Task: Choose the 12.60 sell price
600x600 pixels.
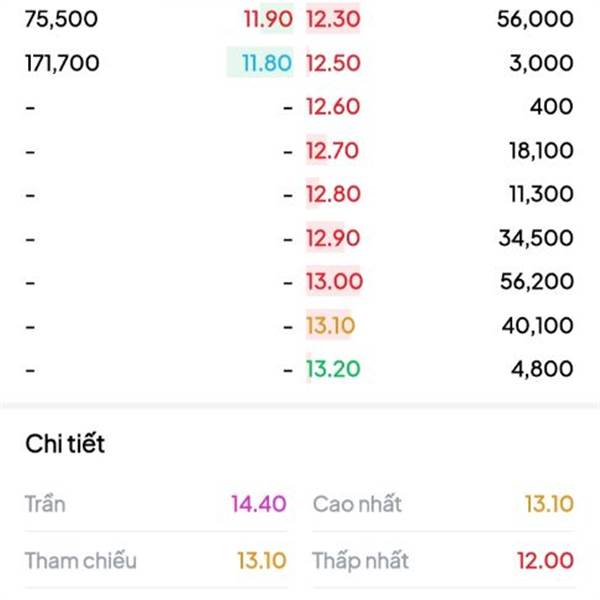Action: pyautogui.click(x=333, y=106)
